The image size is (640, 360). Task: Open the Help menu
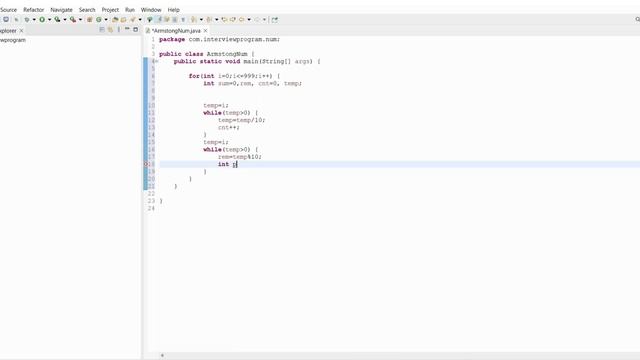pos(173,9)
